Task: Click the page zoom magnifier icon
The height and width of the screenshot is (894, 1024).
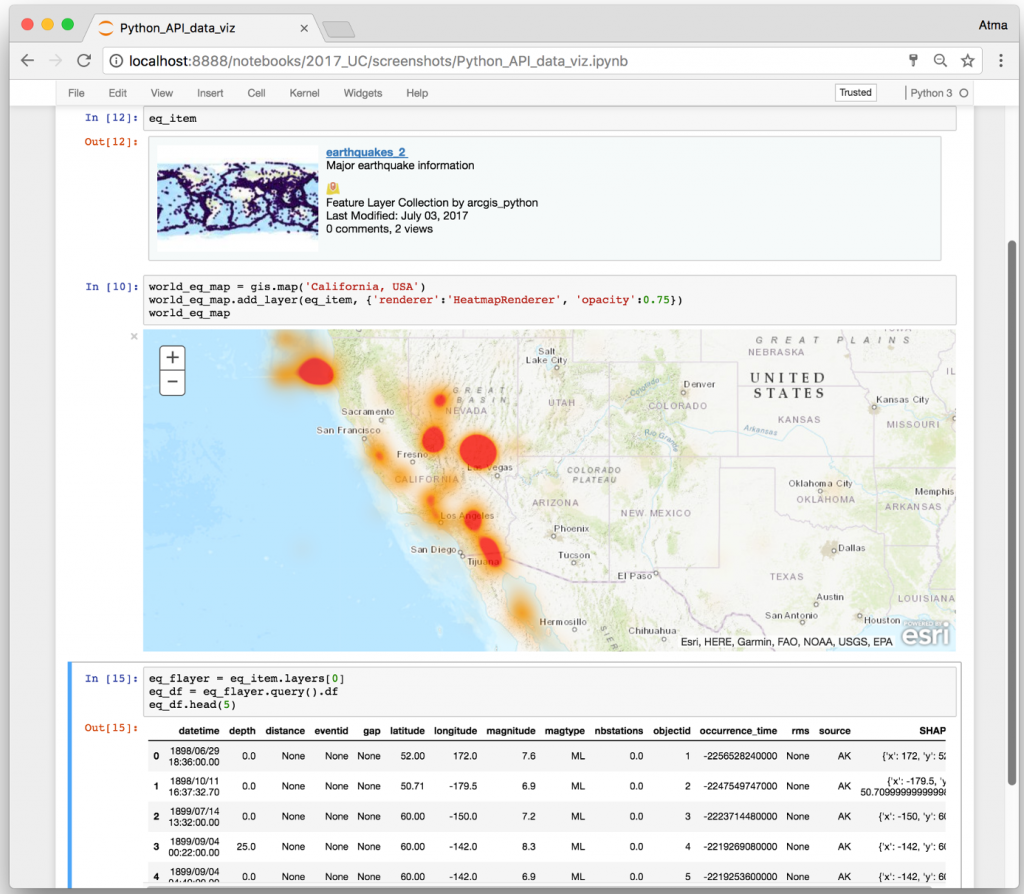Action: pyautogui.click(x=940, y=60)
